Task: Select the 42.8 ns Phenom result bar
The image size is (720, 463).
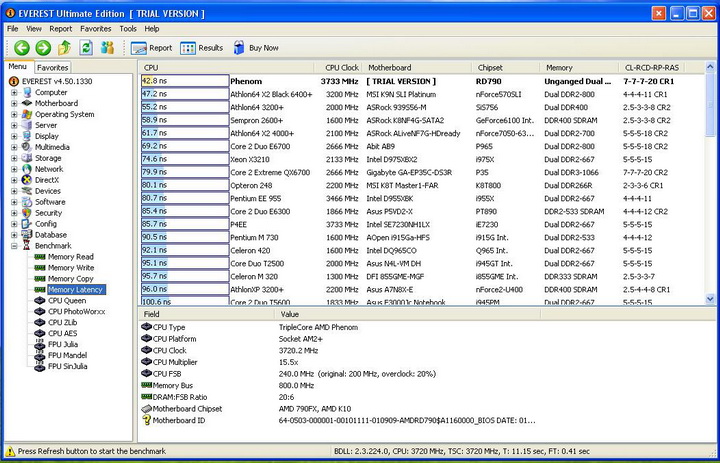Action: pos(185,81)
